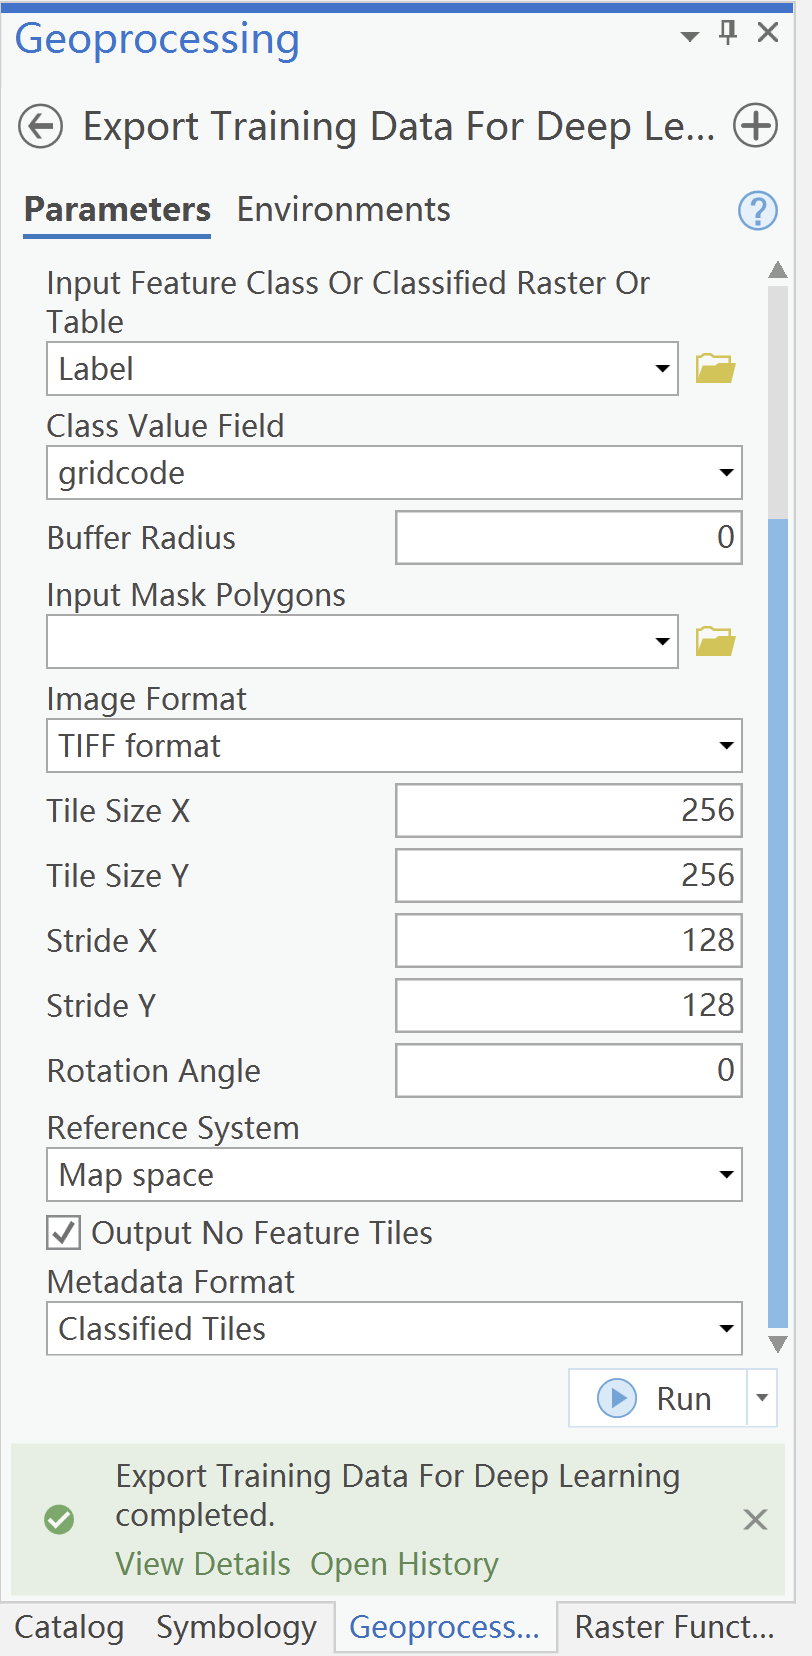Dismiss the completed message banner
This screenshot has height=1656, width=812.
(755, 1520)
